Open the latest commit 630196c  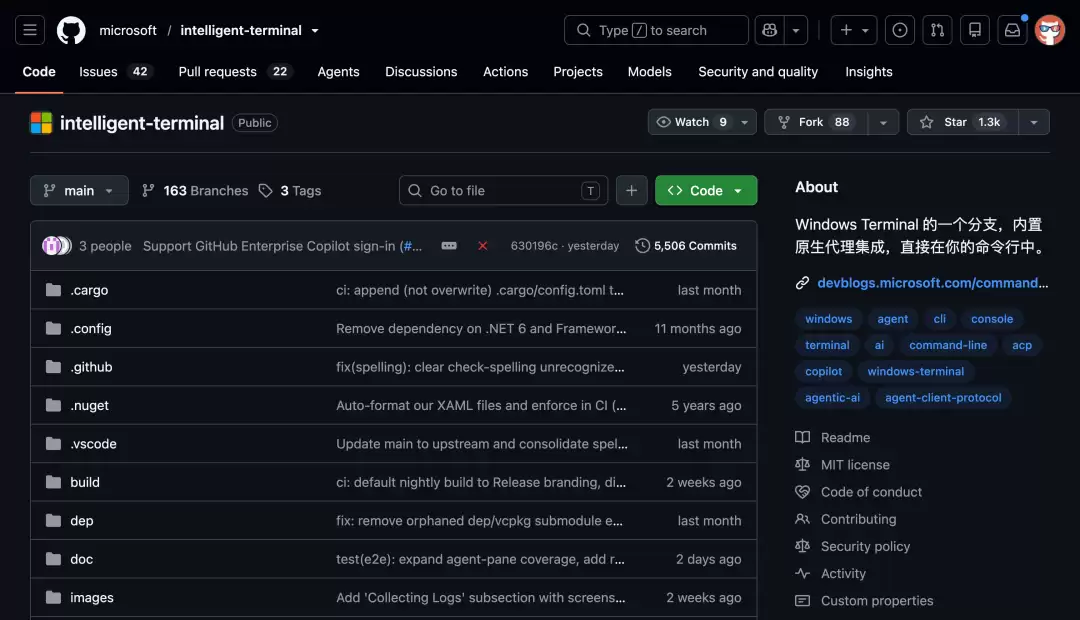click(x=534, y=246)
